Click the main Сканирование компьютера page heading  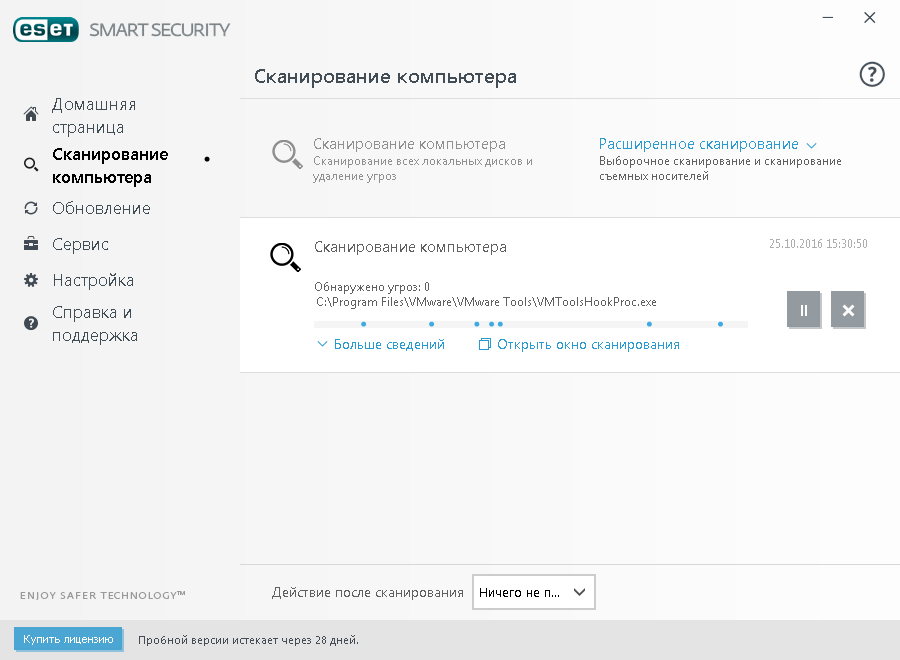click(385, 76)
